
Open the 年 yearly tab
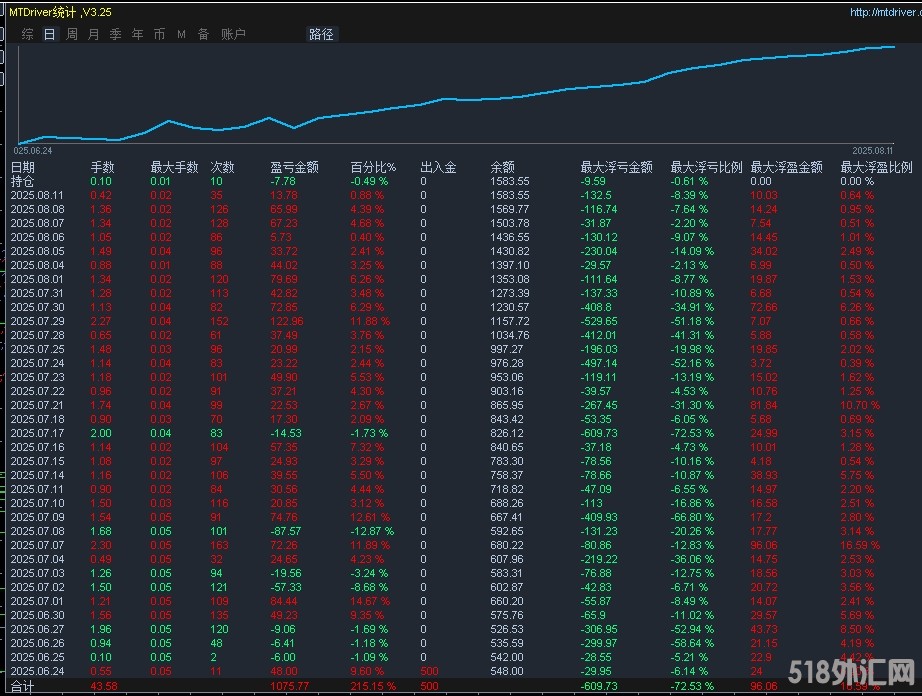138,34
